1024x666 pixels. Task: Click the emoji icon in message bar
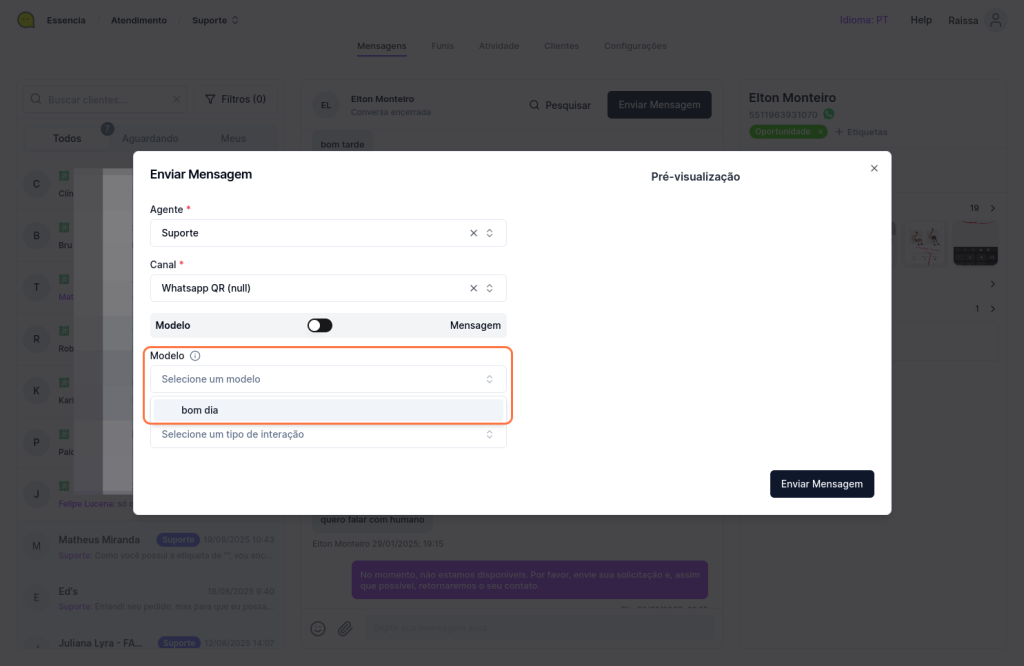[318, 628]
